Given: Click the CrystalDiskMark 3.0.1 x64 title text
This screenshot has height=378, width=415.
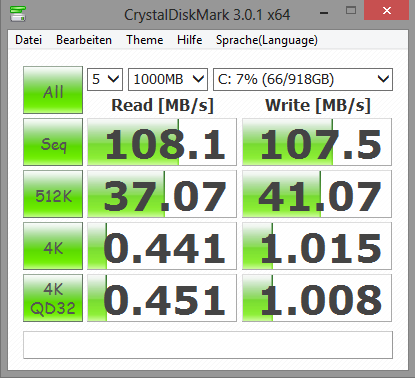Looking at the screenshot, I should (207, 15).
